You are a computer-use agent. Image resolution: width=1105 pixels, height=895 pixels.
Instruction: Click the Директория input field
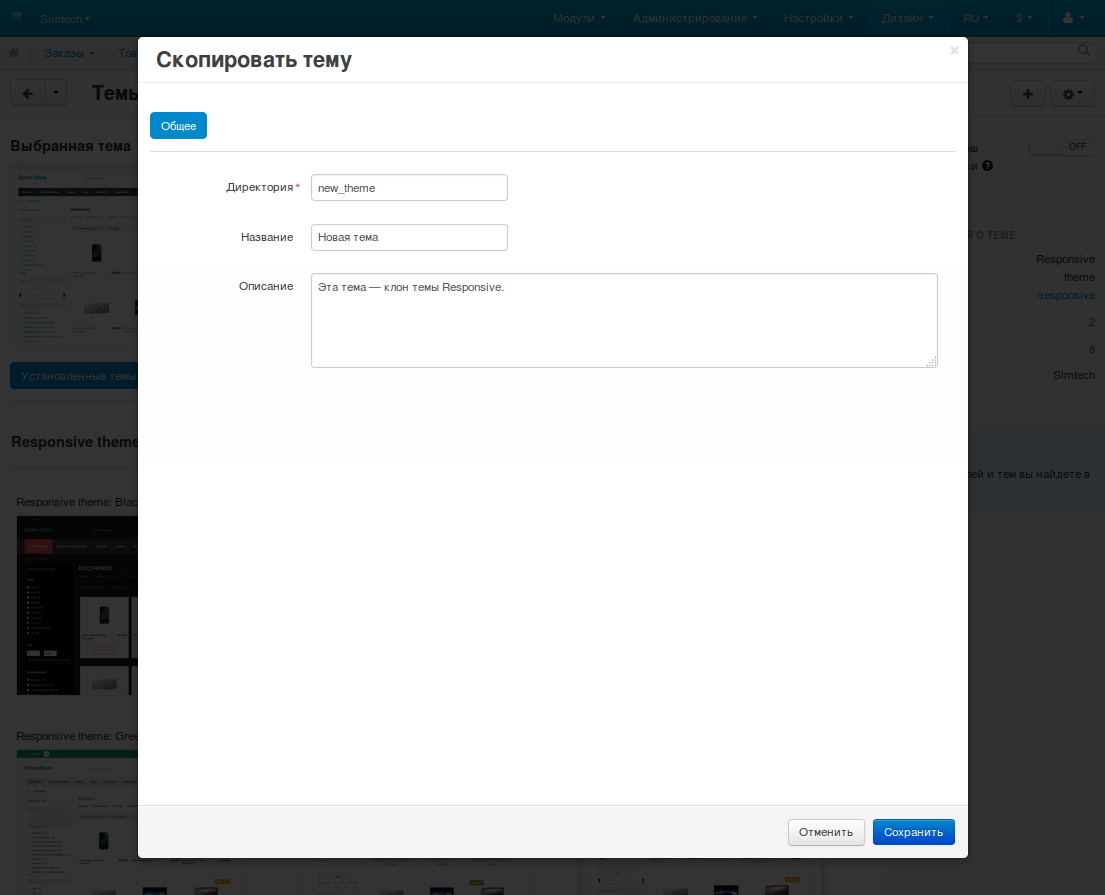[409, 188]
